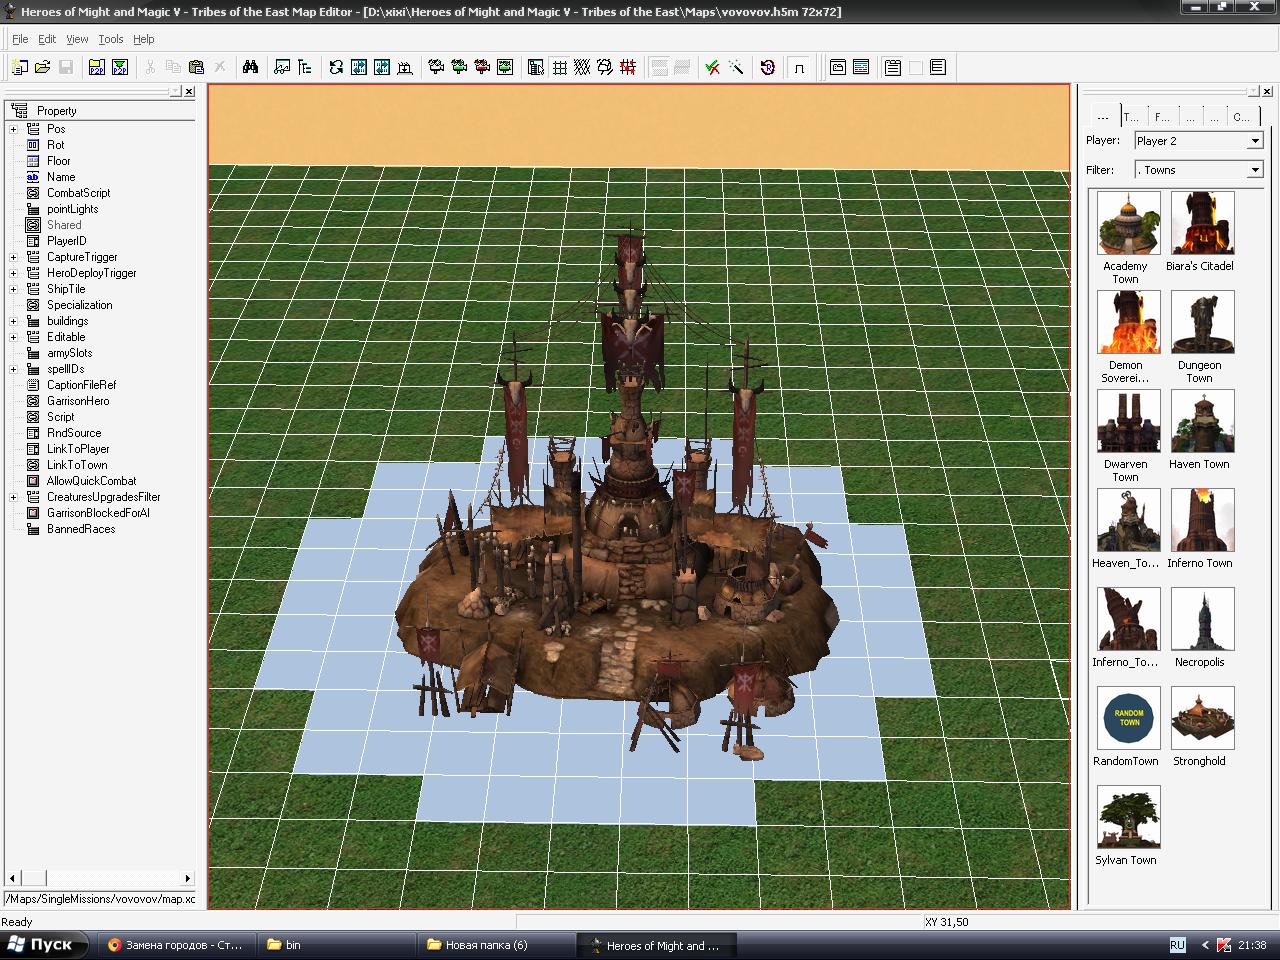This screenshot has height=960, width=1280.
Task: Select the Name property row
Action: tap(60, 177)
